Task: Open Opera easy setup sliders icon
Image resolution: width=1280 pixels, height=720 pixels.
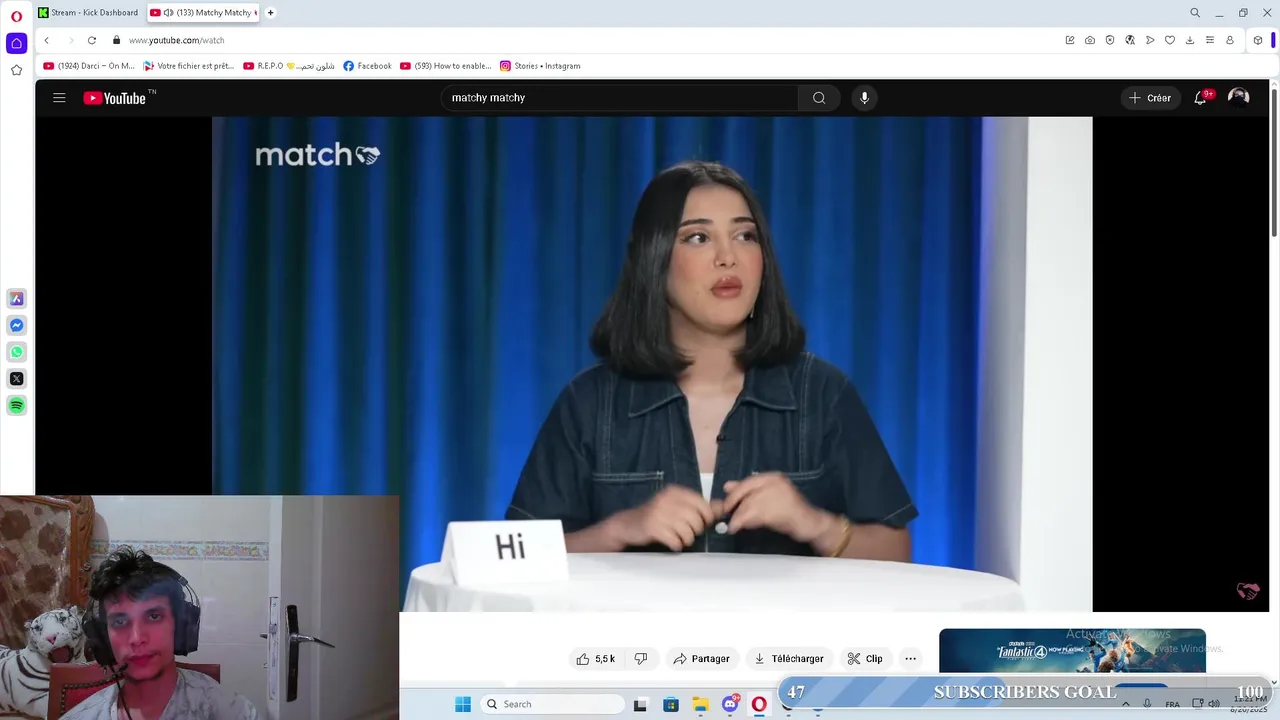Action: coord(1210,40)
